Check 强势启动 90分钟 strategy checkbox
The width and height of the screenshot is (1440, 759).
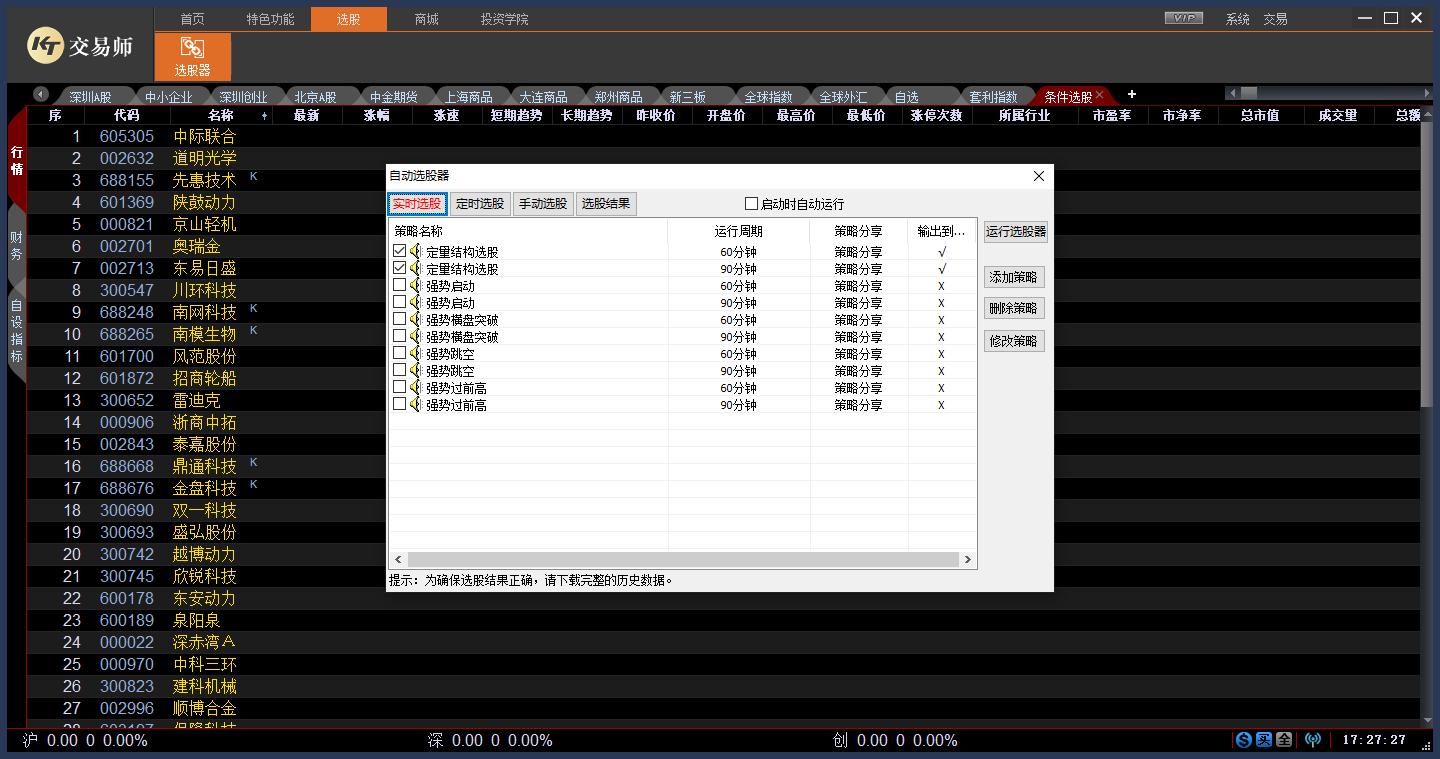(x=400, y=303)
